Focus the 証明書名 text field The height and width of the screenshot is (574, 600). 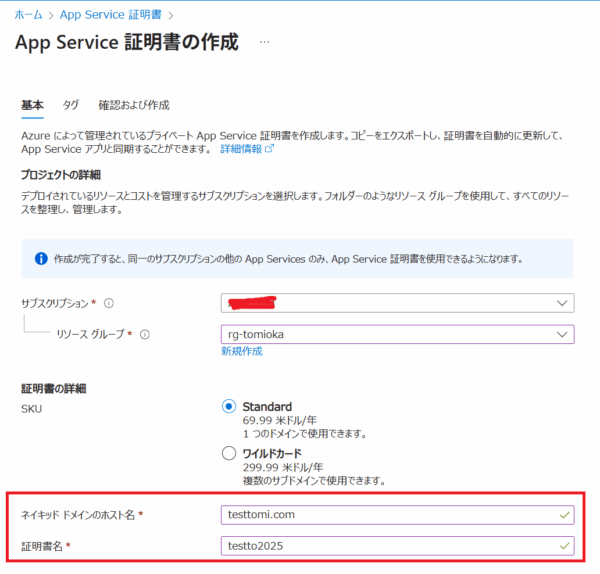tap(390, 546)
